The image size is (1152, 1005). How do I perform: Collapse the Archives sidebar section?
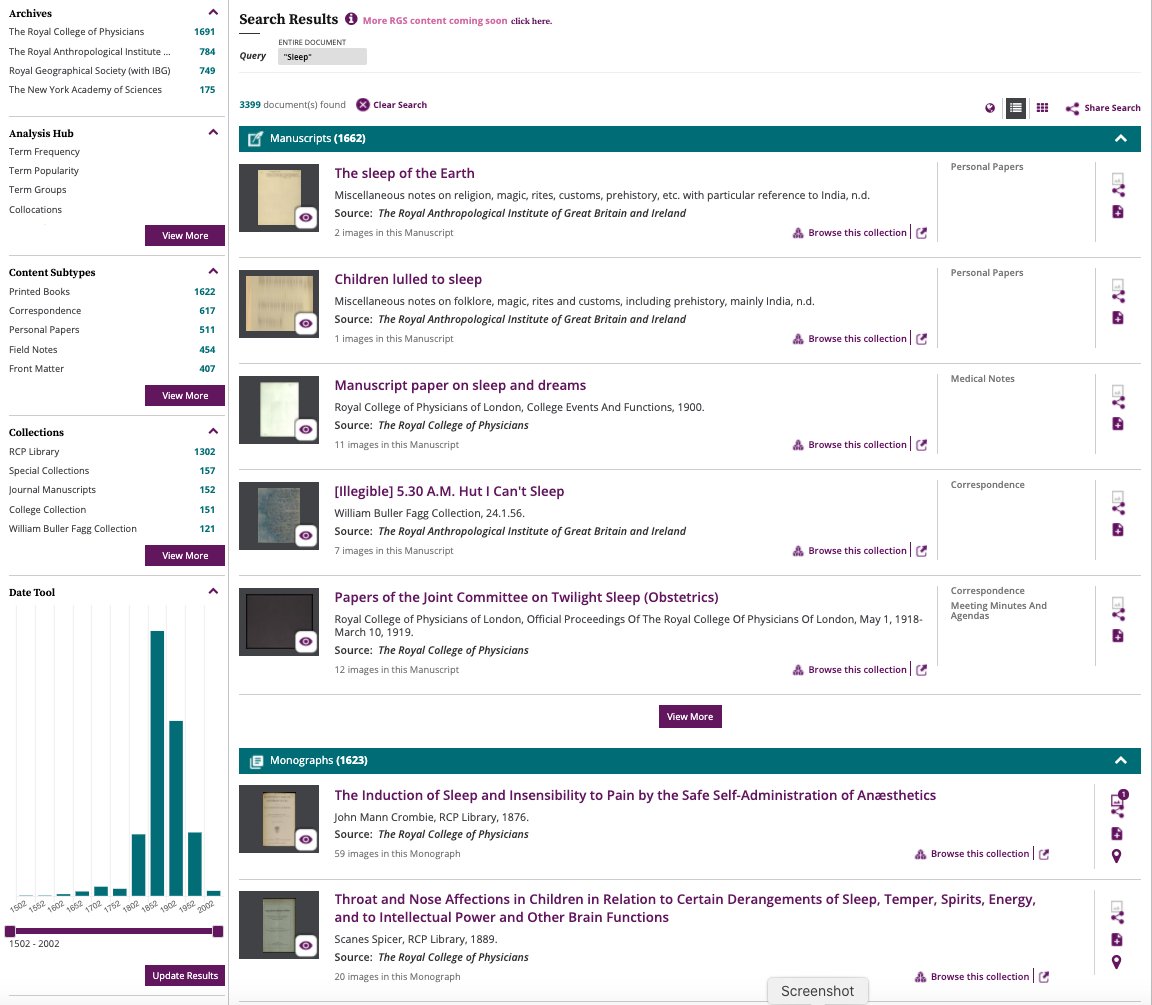pos(213,12)
